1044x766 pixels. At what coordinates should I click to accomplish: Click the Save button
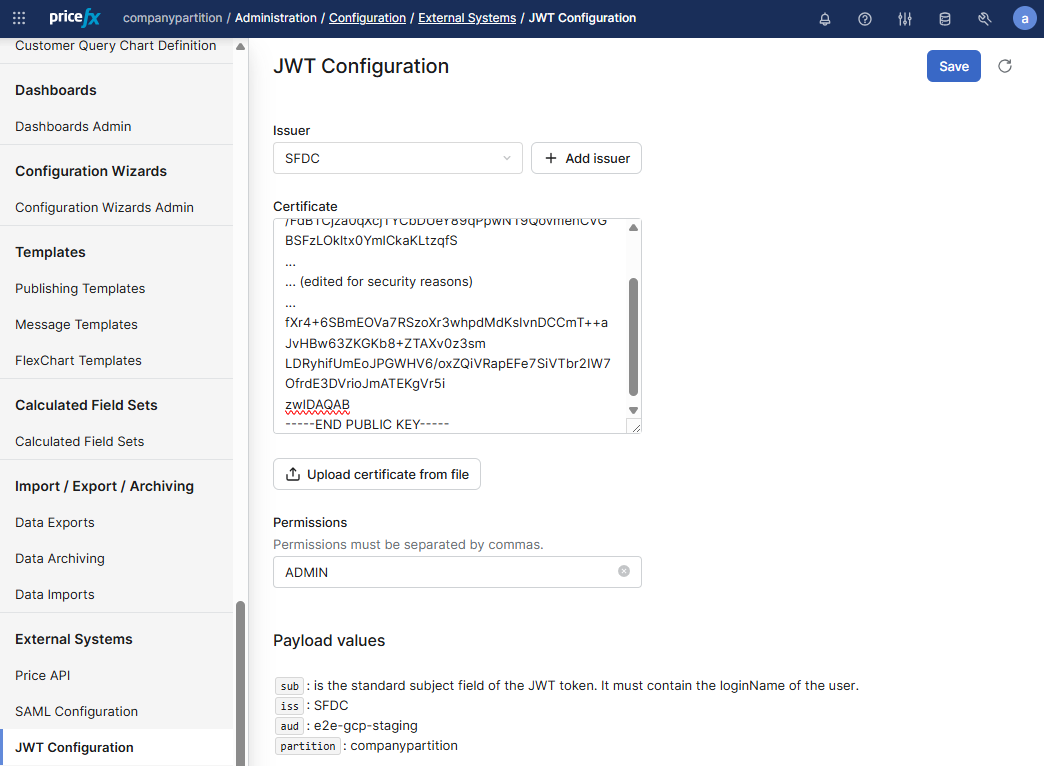[x=953, y=66]
